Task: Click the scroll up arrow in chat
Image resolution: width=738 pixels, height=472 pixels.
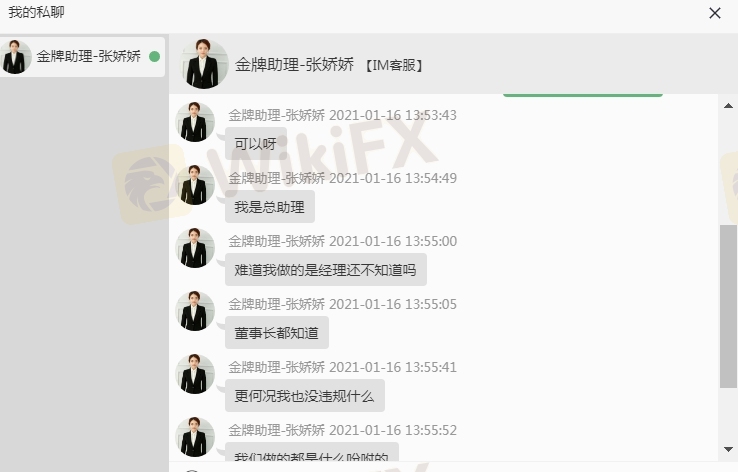Action: coord(728,106)
